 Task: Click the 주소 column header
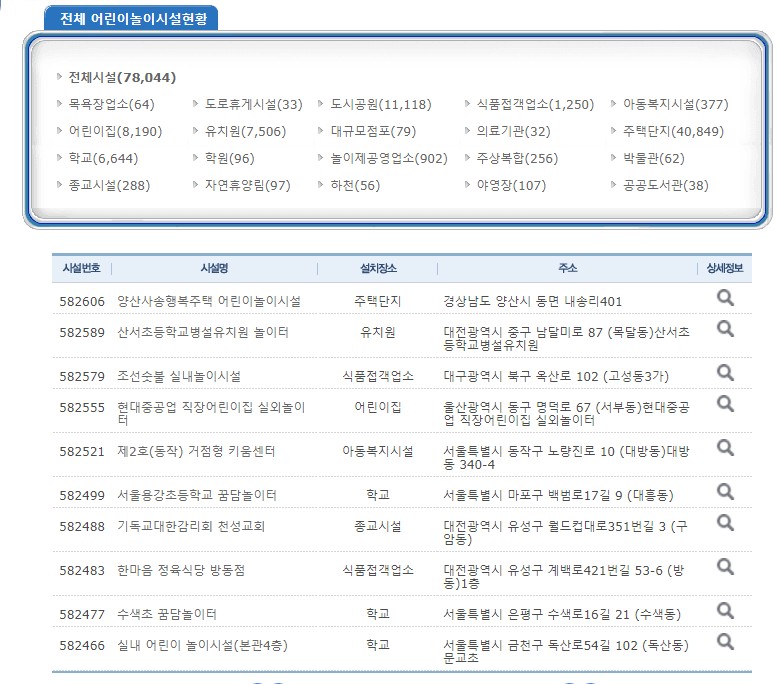[x=567, y=268]
